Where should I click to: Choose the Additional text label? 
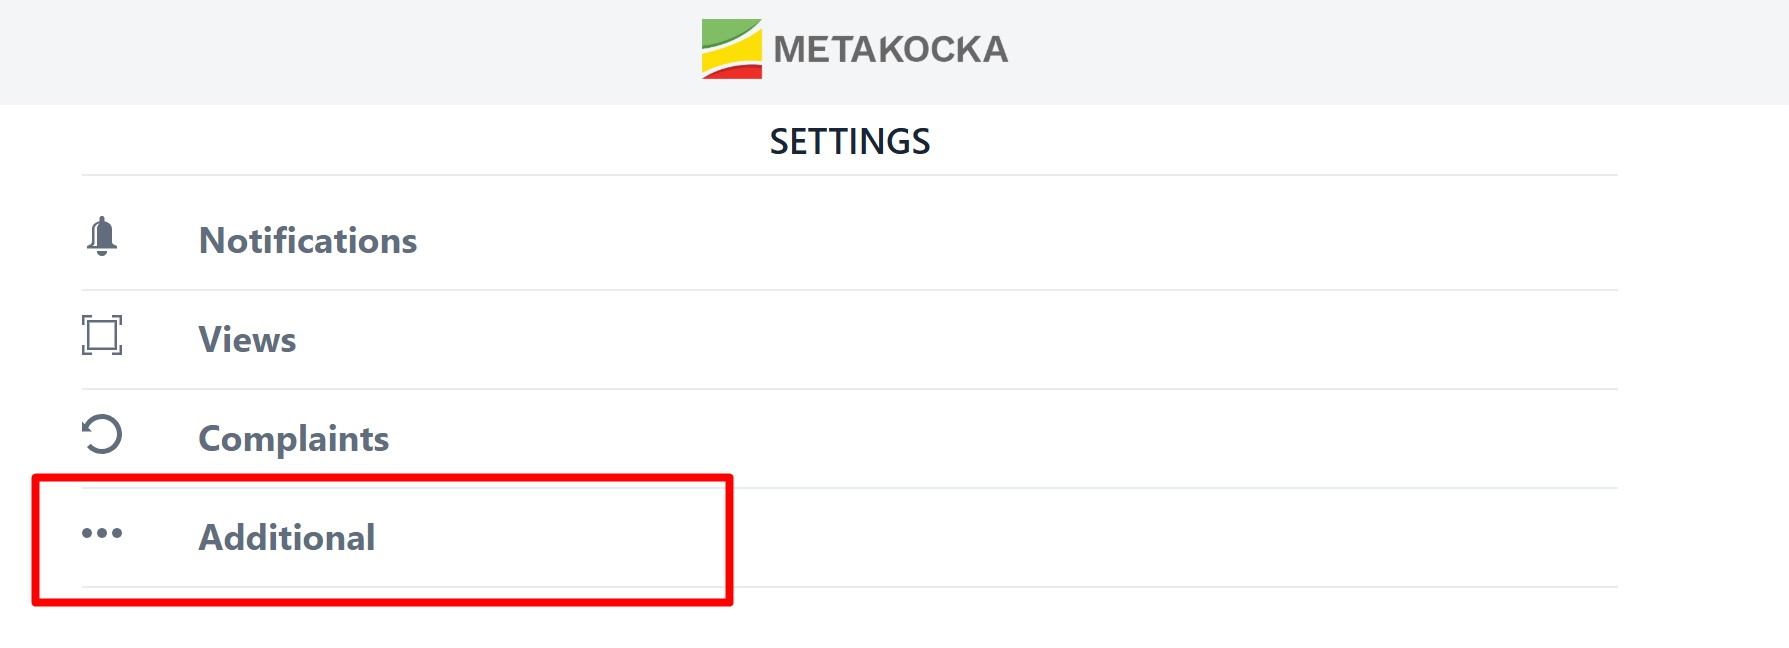pyautogui.click(x=287, y=538)
